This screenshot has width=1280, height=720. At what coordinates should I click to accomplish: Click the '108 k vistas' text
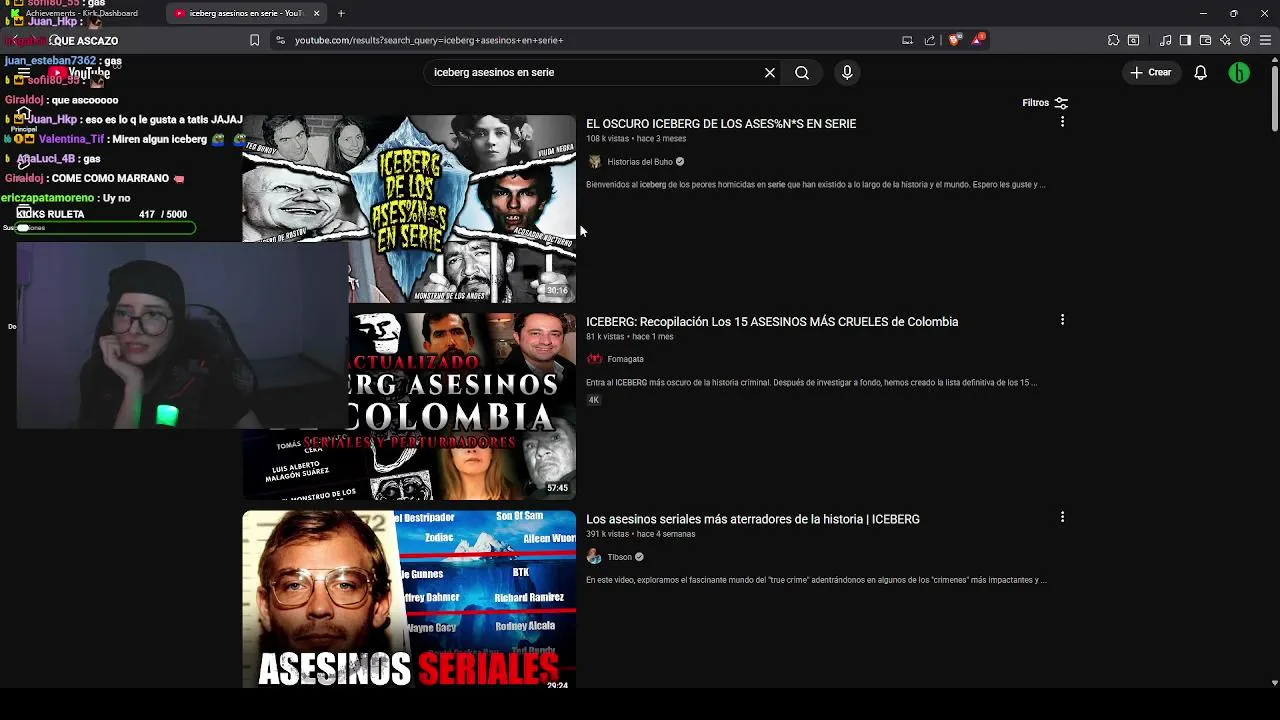[x=607, y=139]
